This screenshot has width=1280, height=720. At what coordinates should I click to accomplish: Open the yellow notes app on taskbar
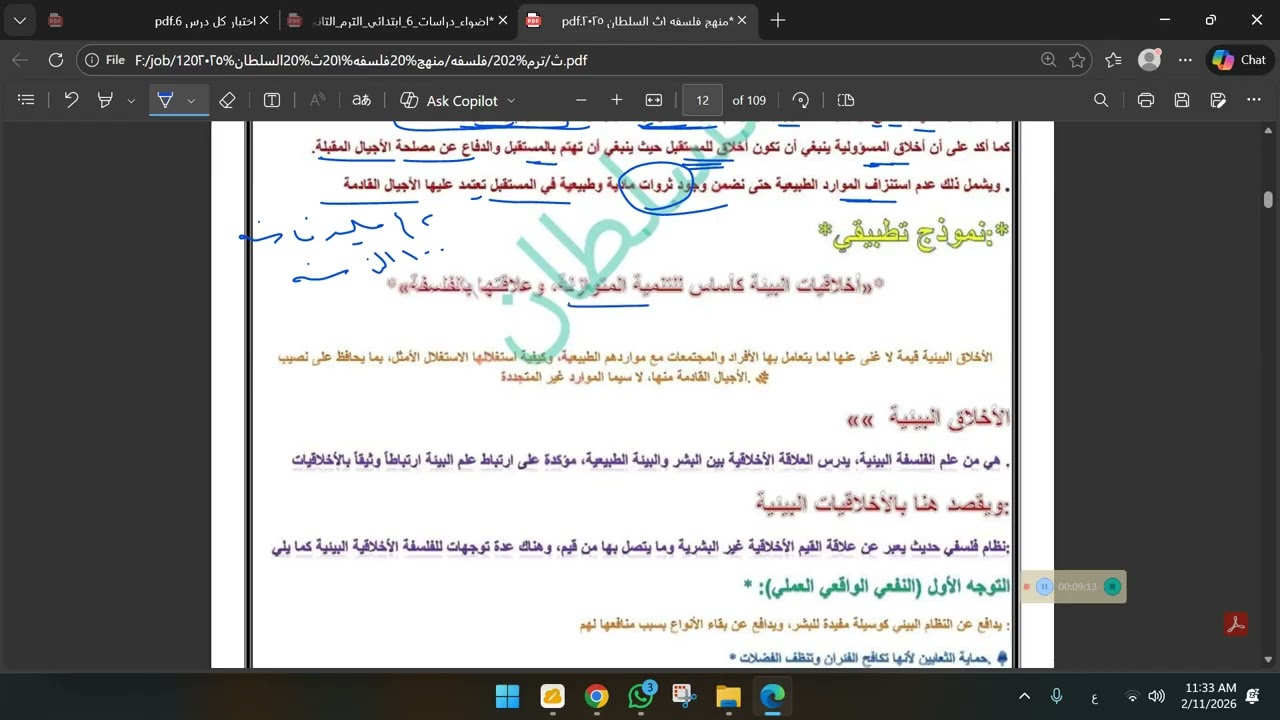[x=552, y=696]
